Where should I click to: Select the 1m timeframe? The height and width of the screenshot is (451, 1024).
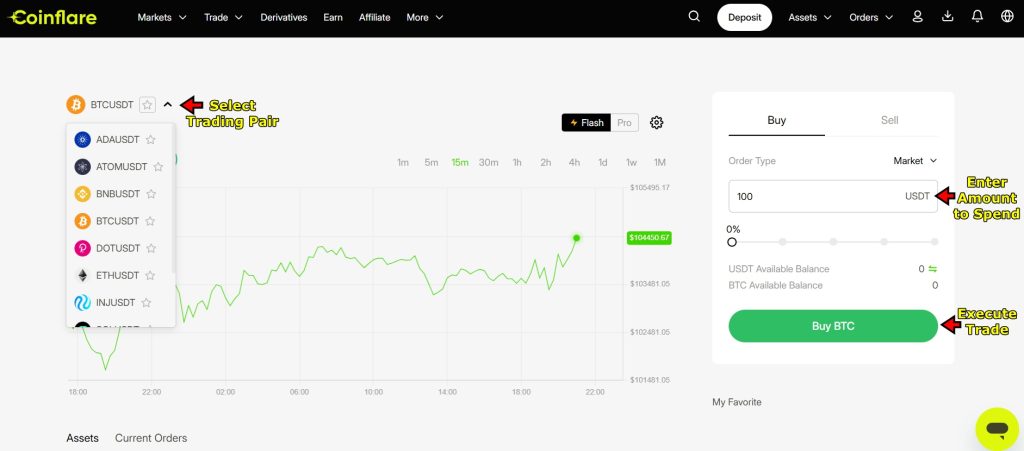pos(403,163)
